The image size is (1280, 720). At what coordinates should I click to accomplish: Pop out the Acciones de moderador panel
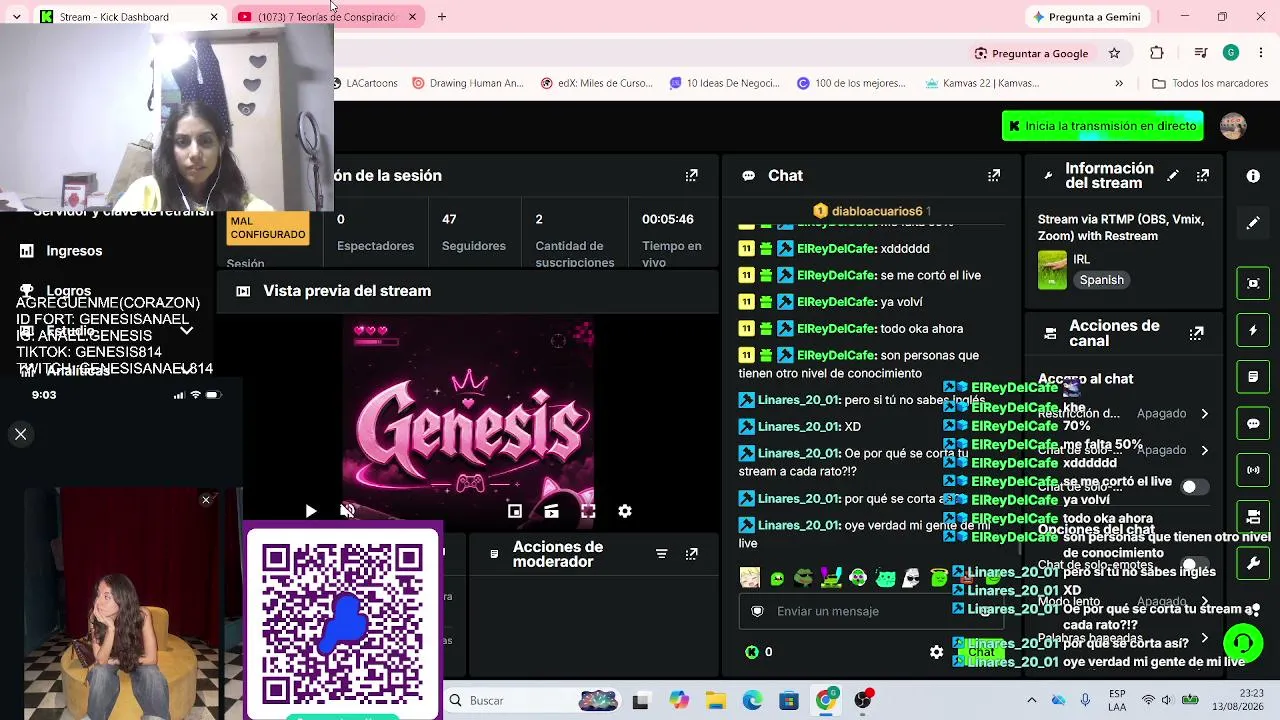coord(692,554)
